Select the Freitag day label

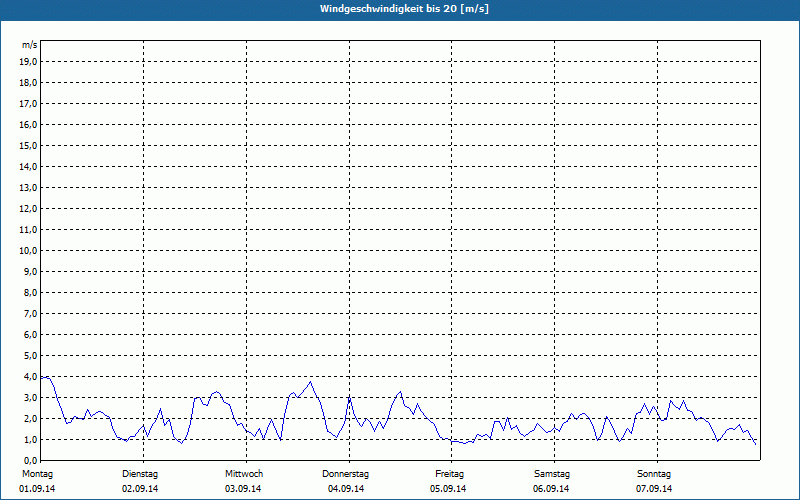(449, 474)
